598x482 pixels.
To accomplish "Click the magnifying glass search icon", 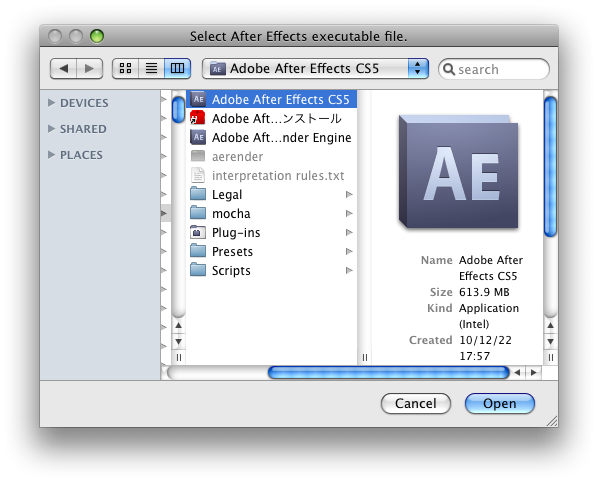I will tap(449, 69).
